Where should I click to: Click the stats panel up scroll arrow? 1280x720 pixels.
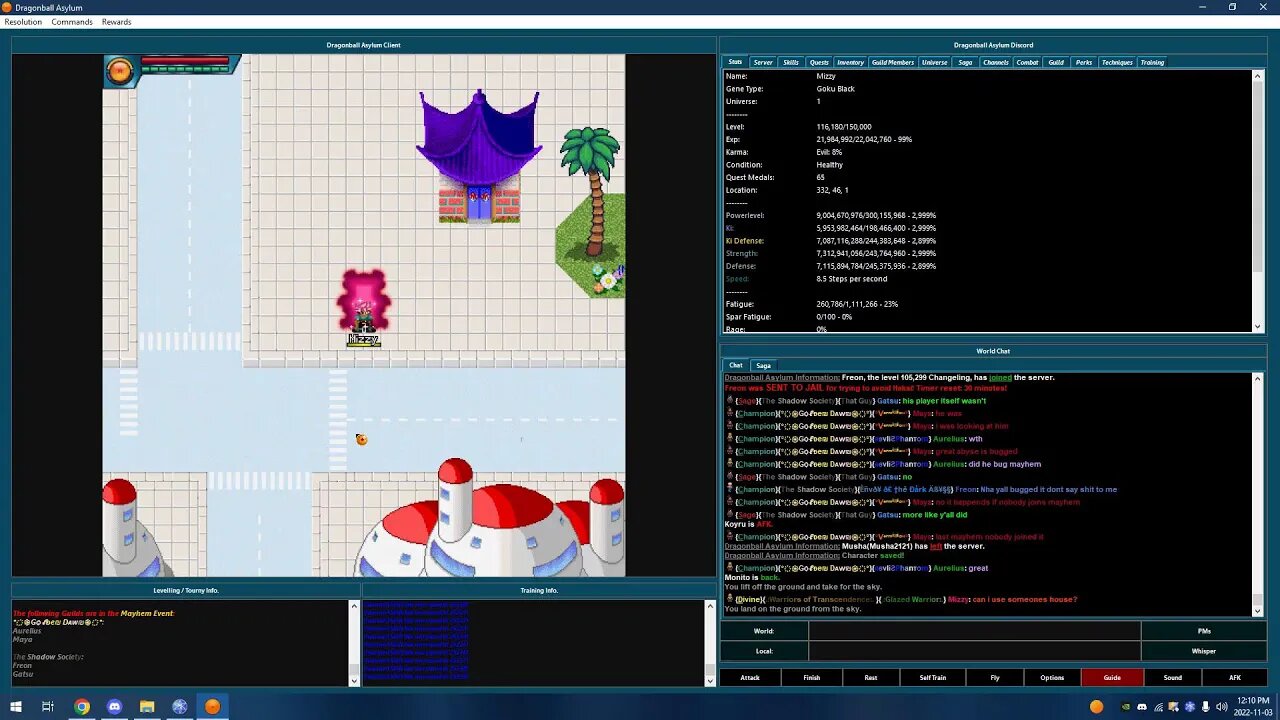(x=1258, y=75)
